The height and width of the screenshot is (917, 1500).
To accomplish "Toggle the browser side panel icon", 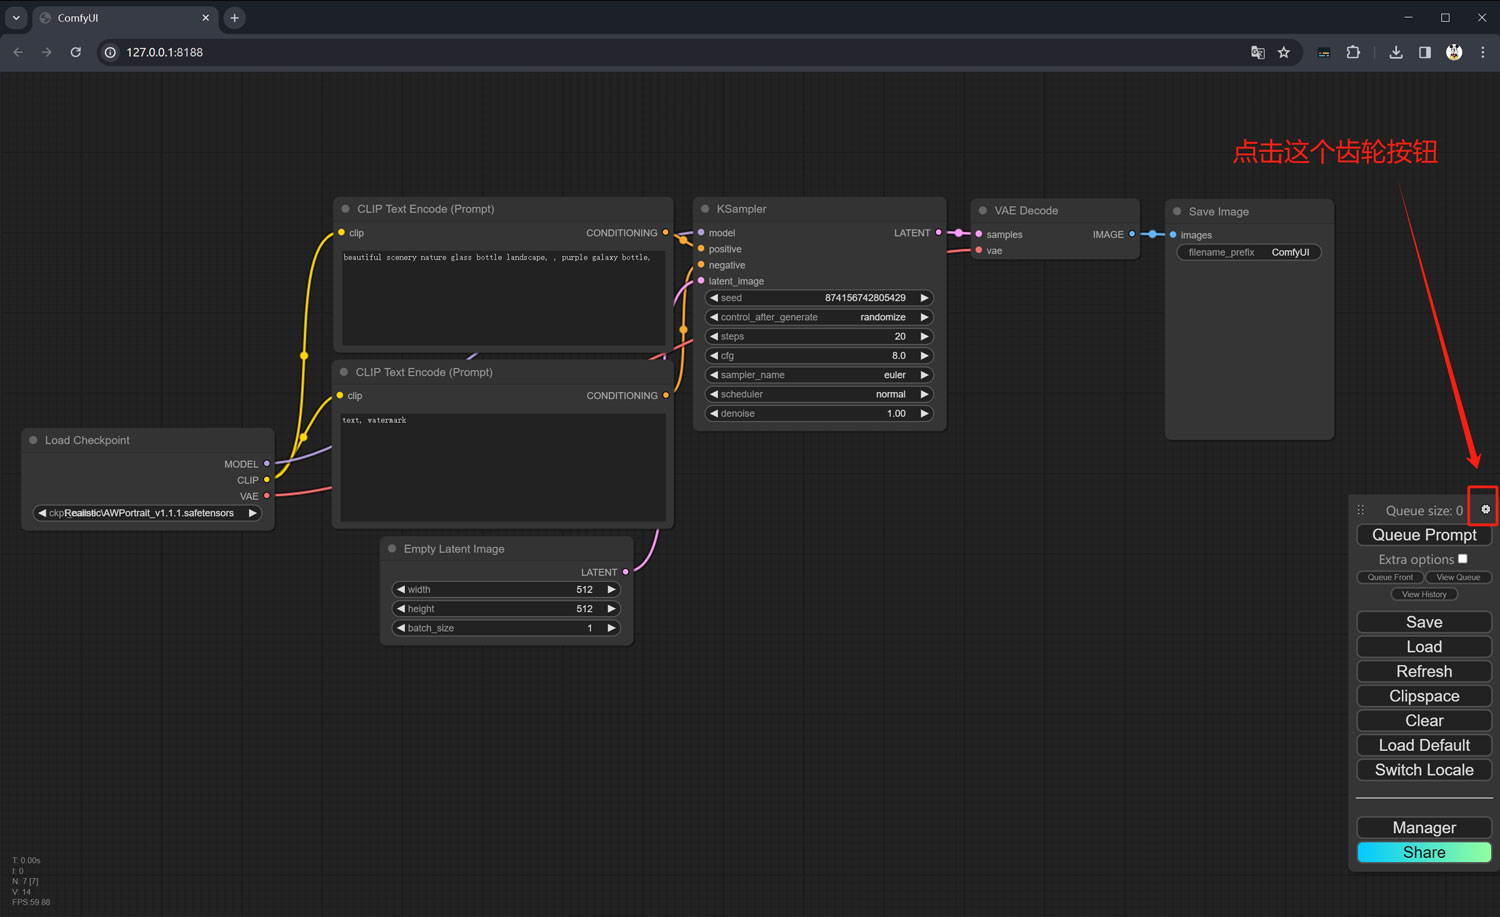I will [x=1425, y=52].
